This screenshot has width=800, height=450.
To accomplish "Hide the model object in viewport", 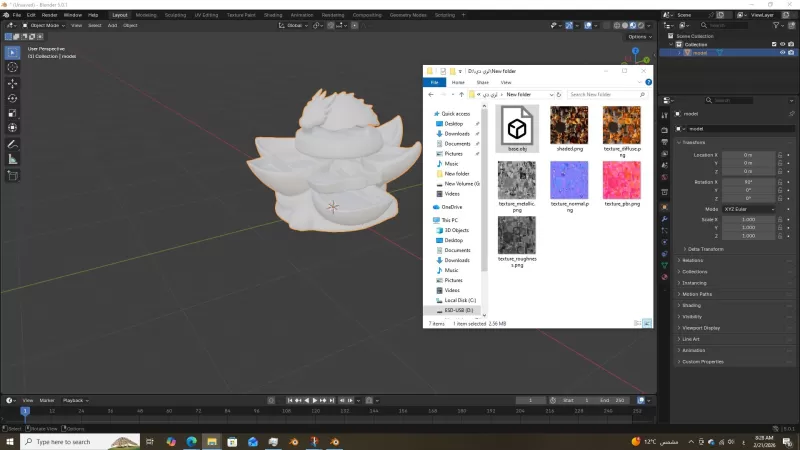I will (783, 53).
